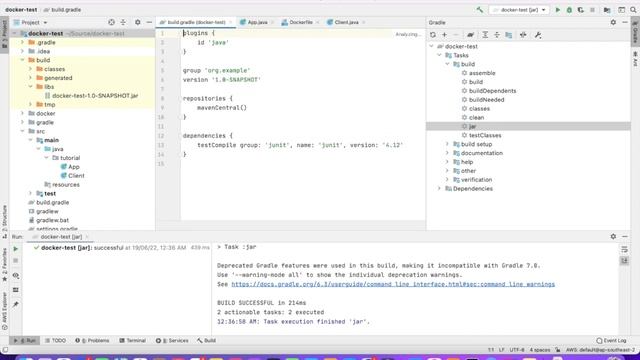Open the Build tool window button
Image resolution: width=640 pixels, height=360 pixels.
[x=207, y=340]
